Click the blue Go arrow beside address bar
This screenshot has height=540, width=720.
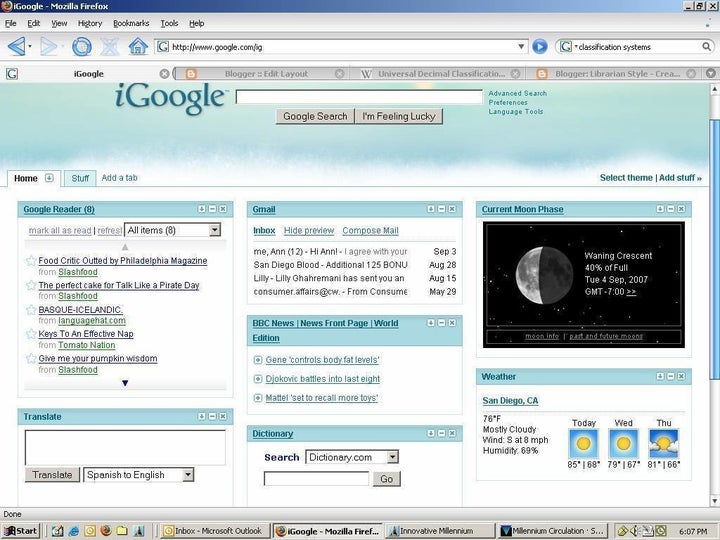click(x=540, y=46)
